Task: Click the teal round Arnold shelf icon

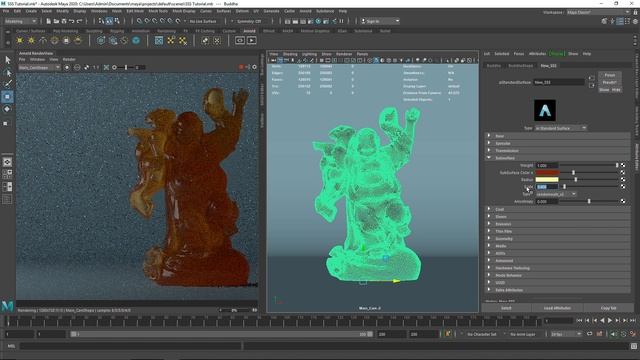Action: click(x=136, y=40)
